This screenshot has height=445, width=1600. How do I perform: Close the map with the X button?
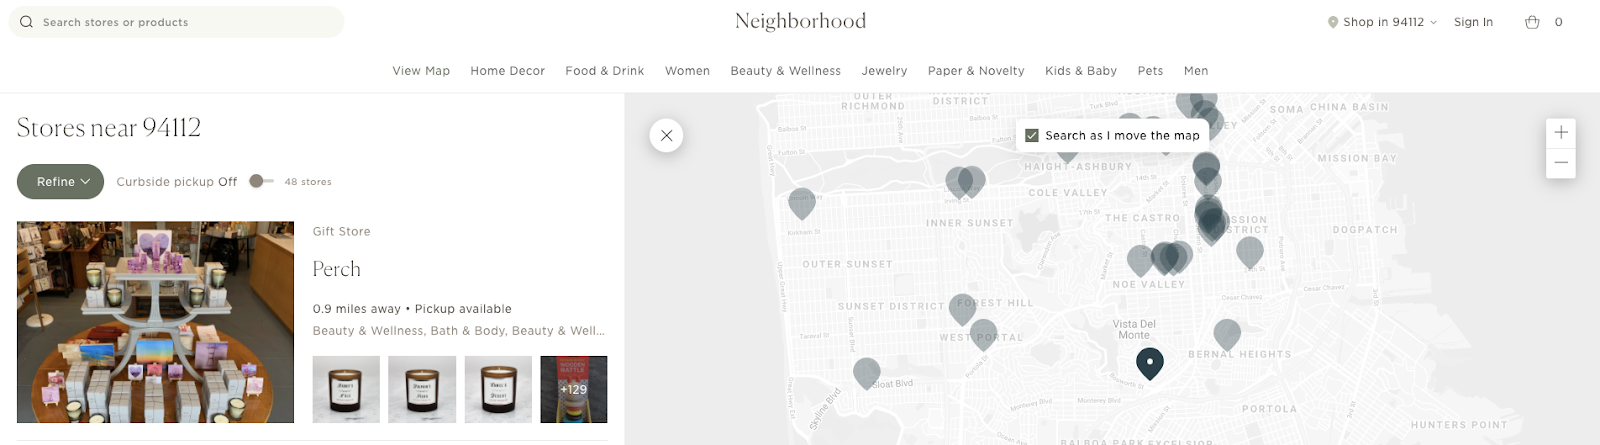click(x=666, y=135)
